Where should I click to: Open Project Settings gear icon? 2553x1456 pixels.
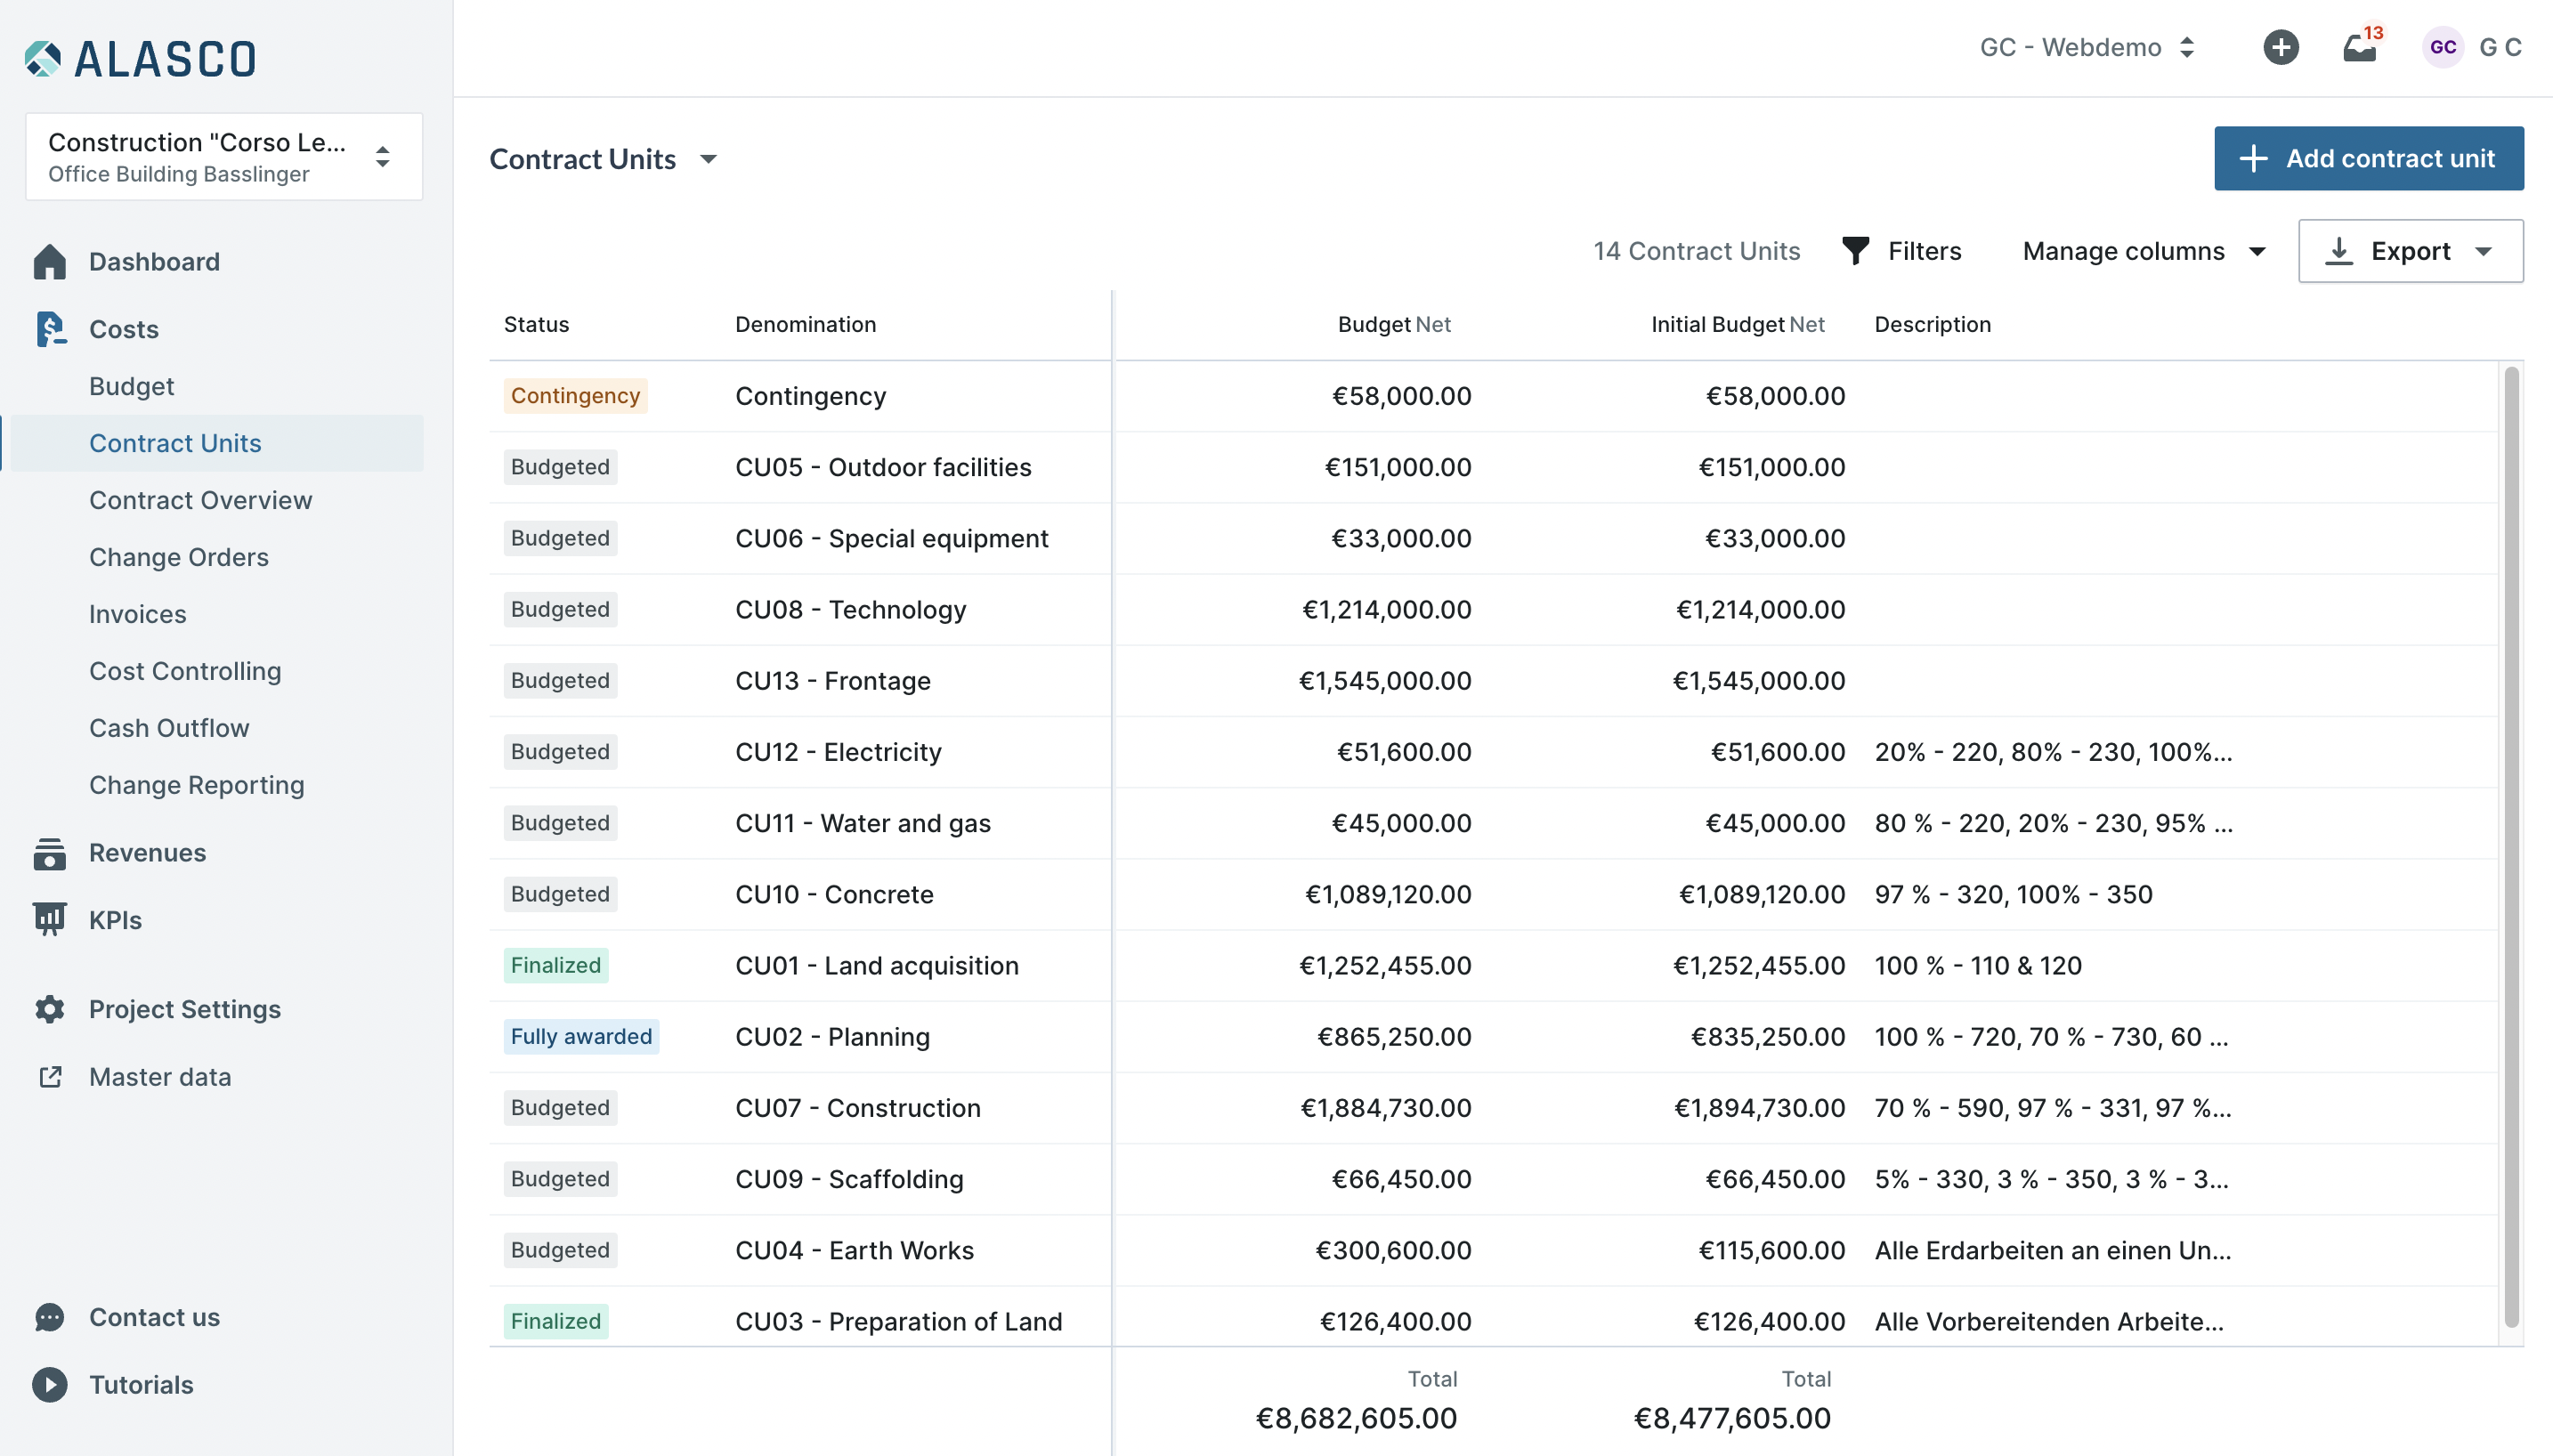[x=49, y=1009]
